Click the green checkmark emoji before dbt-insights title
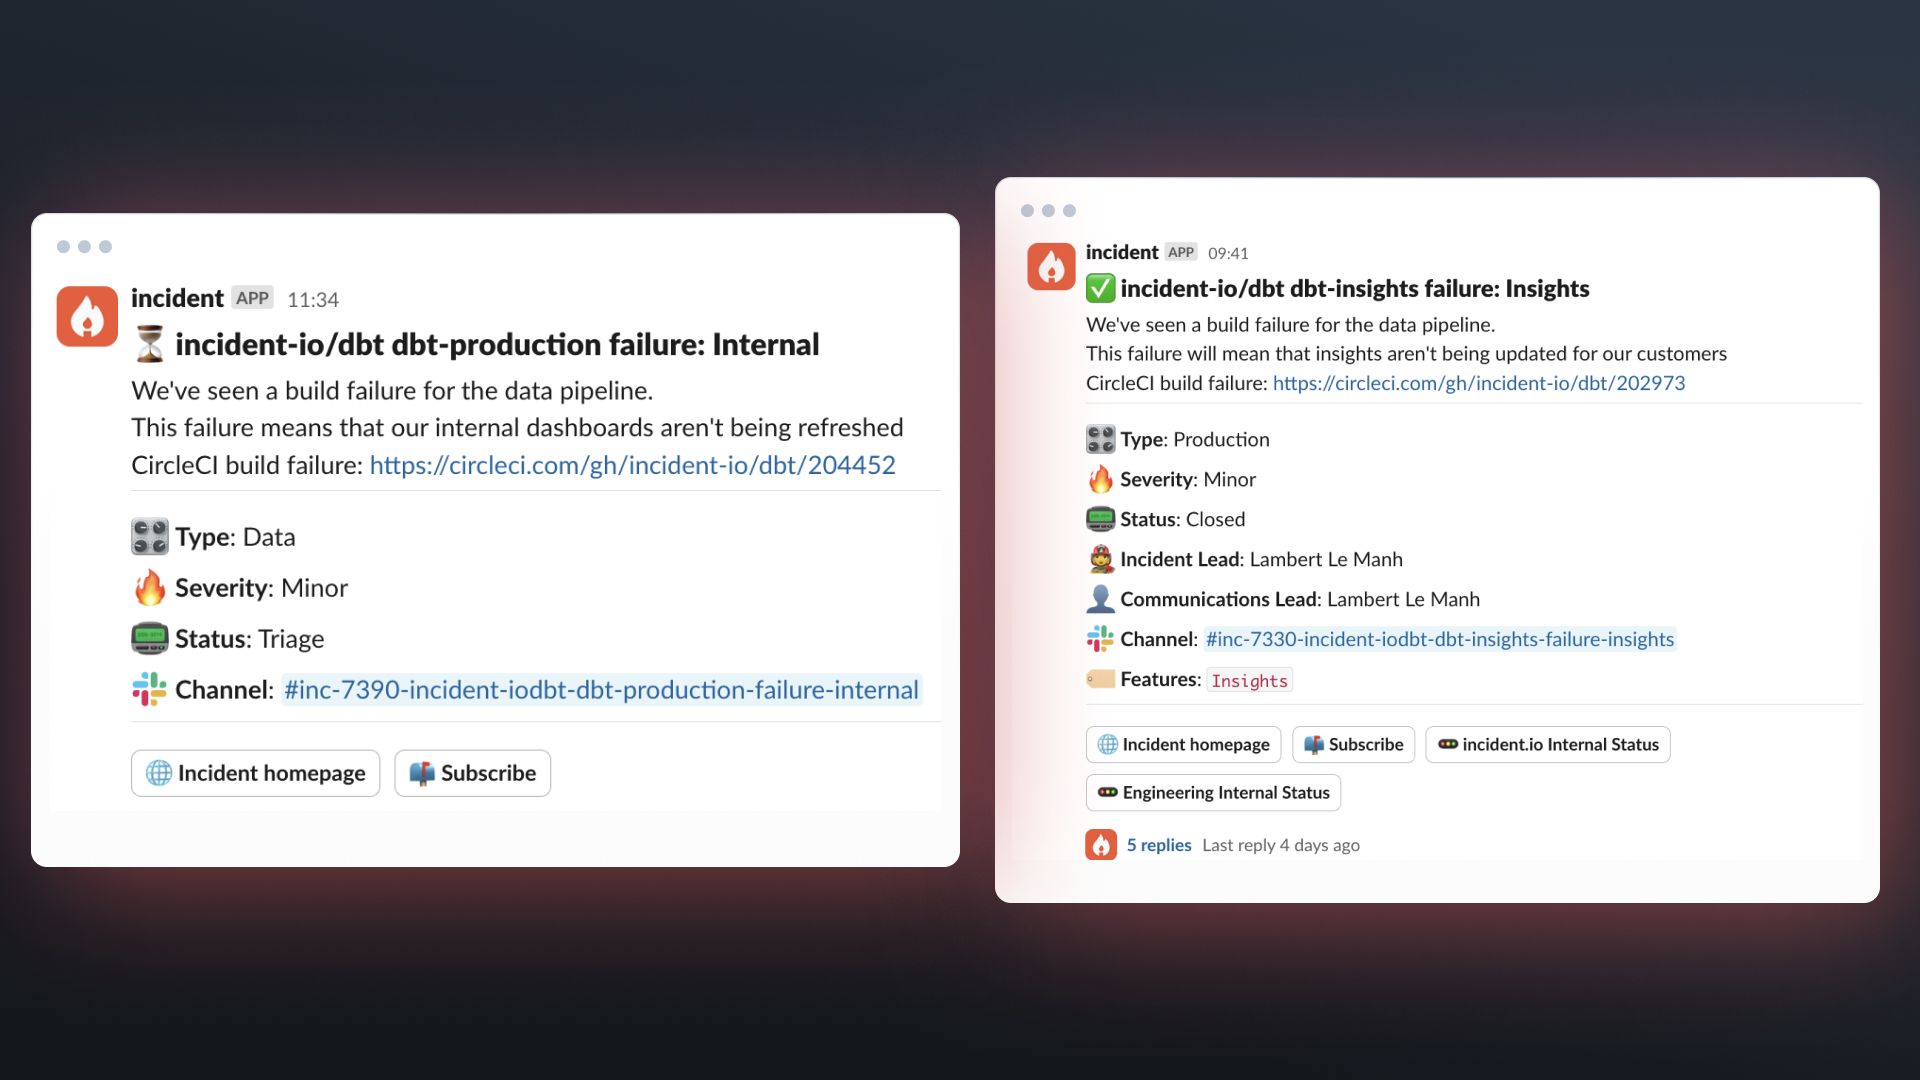The image size is (1920, 1080). point(1100,289)
